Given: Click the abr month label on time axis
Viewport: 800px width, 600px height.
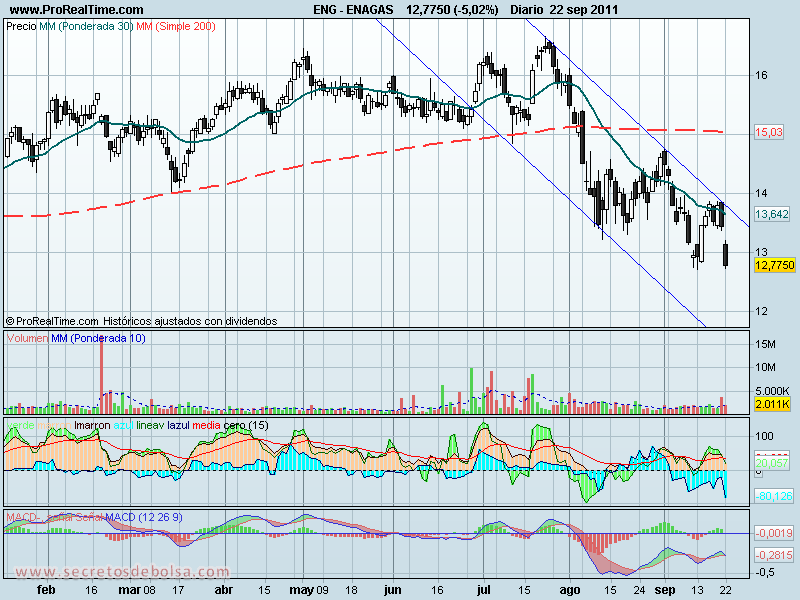Looking at the screenshot, I should click(x=223, y=590).
